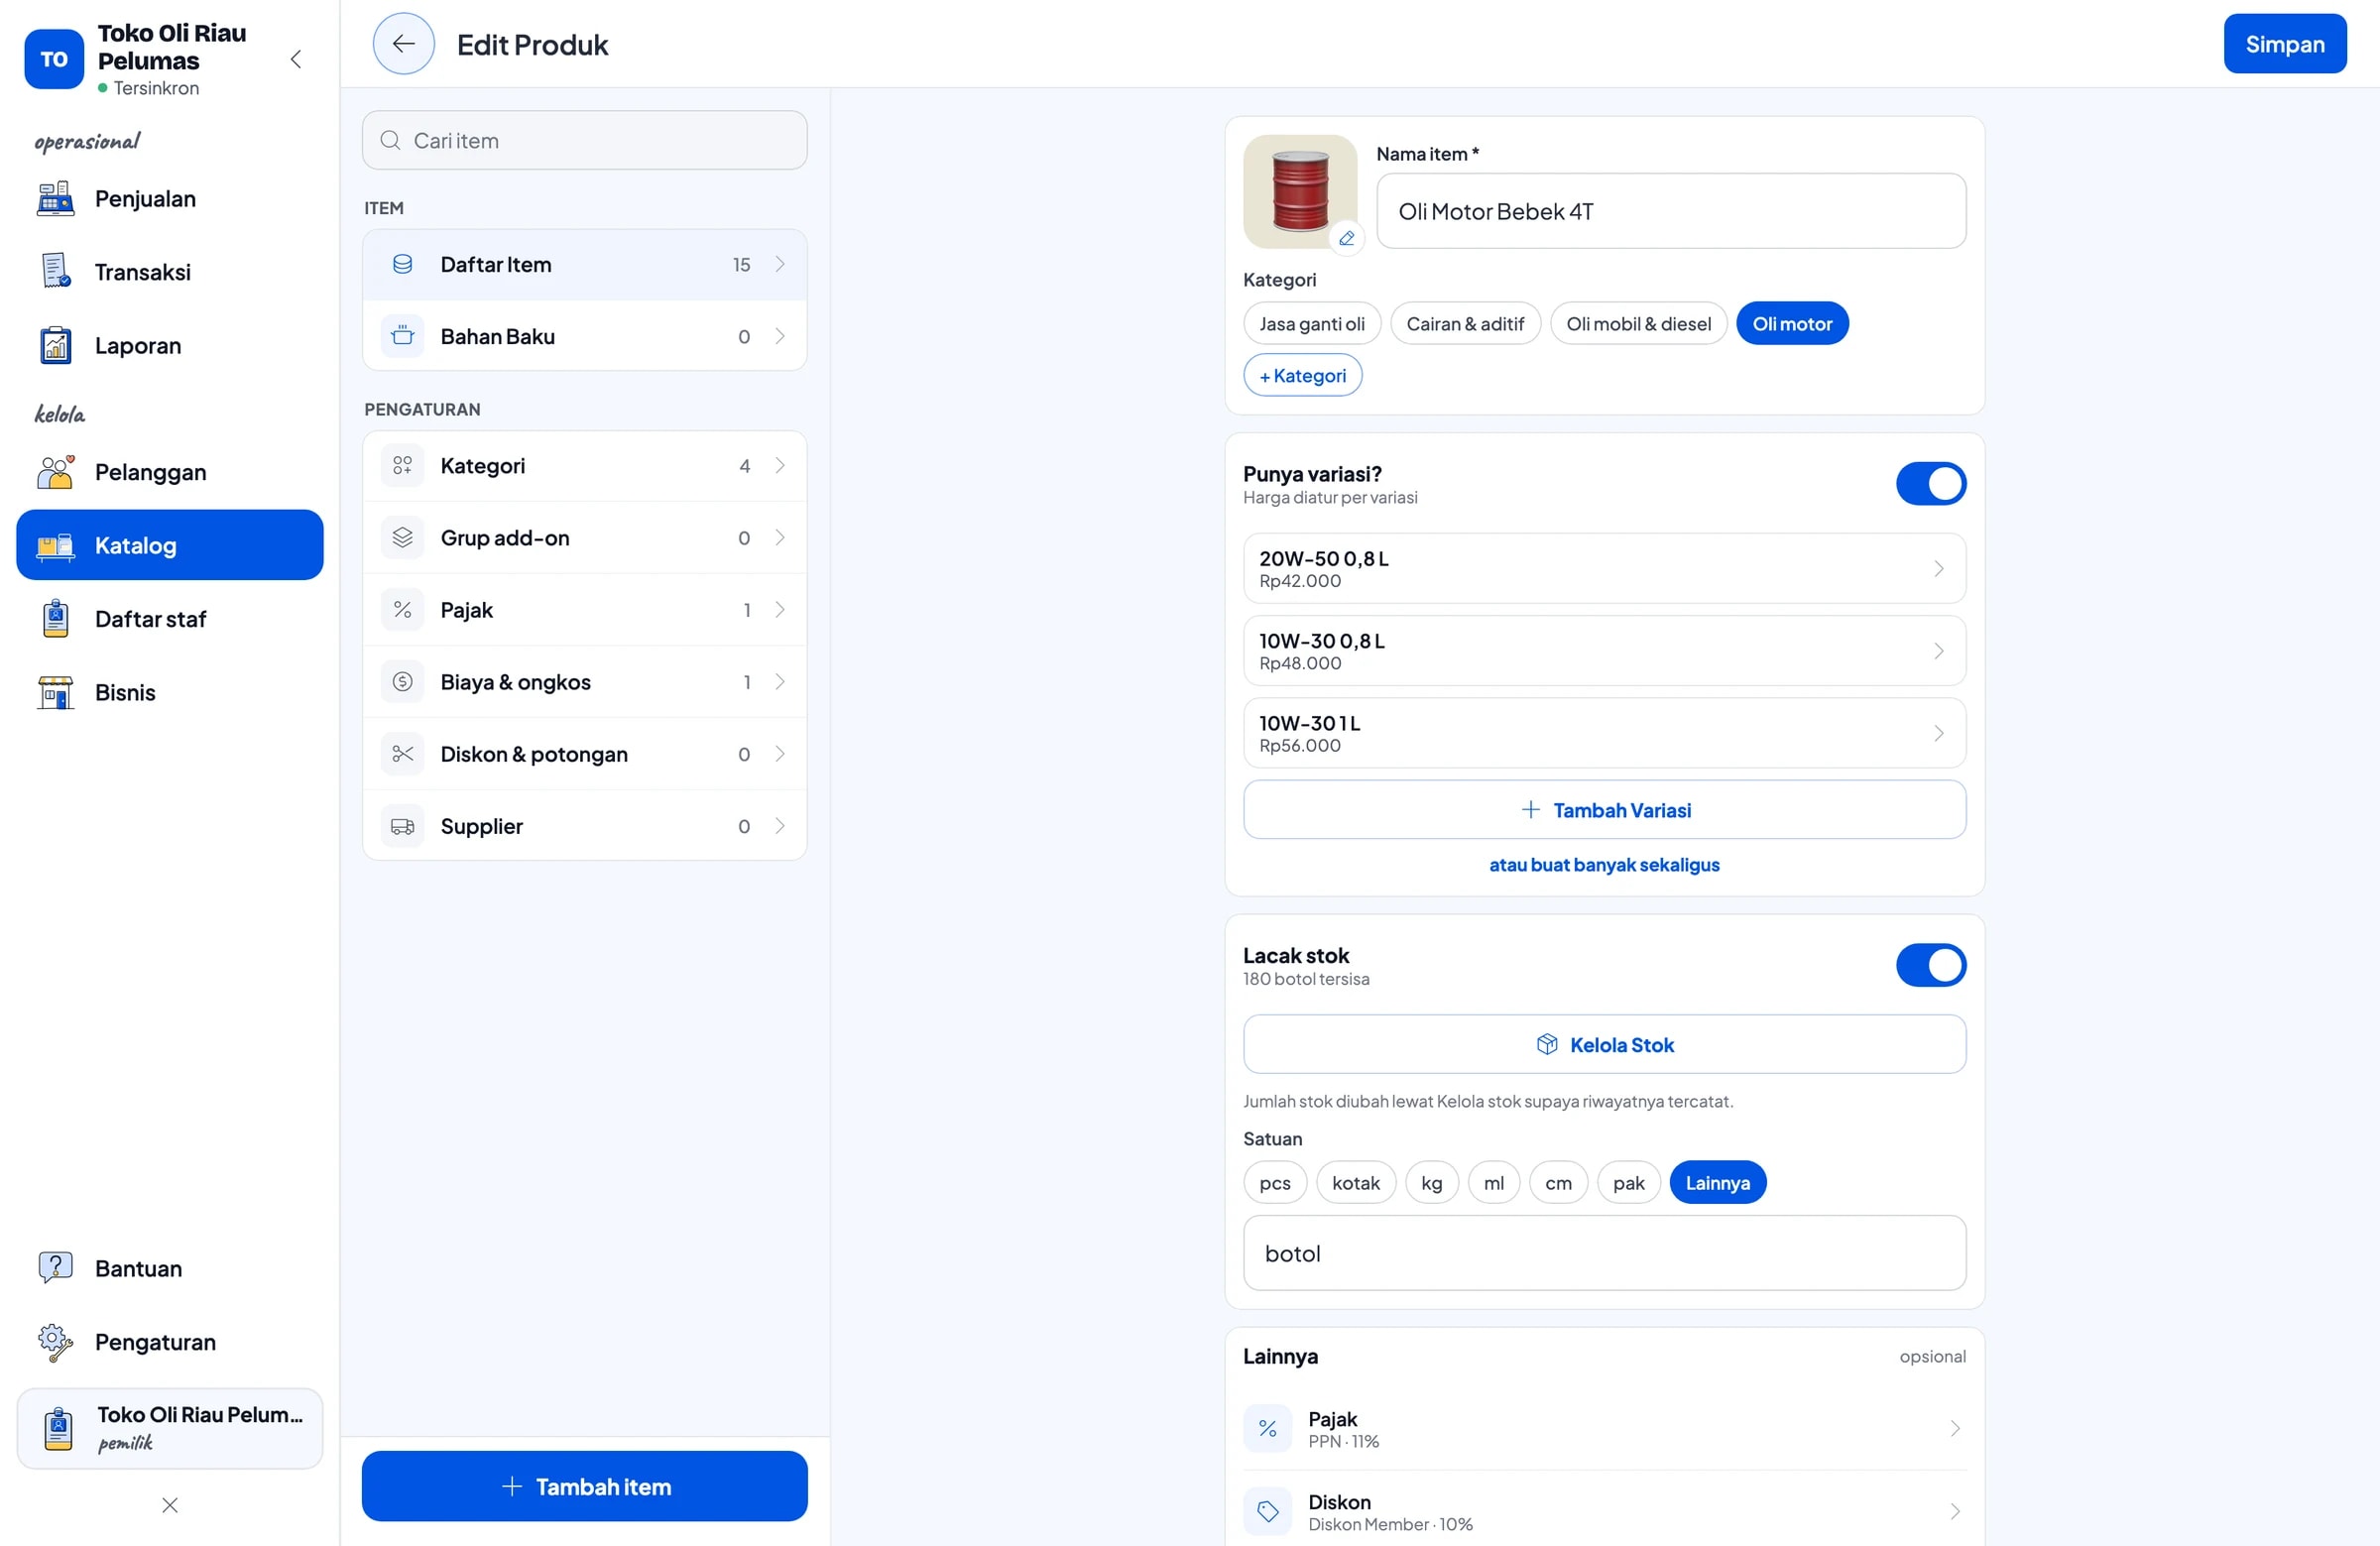Click the Daftar staf badge icon
2380x1546 pixels.
coord(56,619)
